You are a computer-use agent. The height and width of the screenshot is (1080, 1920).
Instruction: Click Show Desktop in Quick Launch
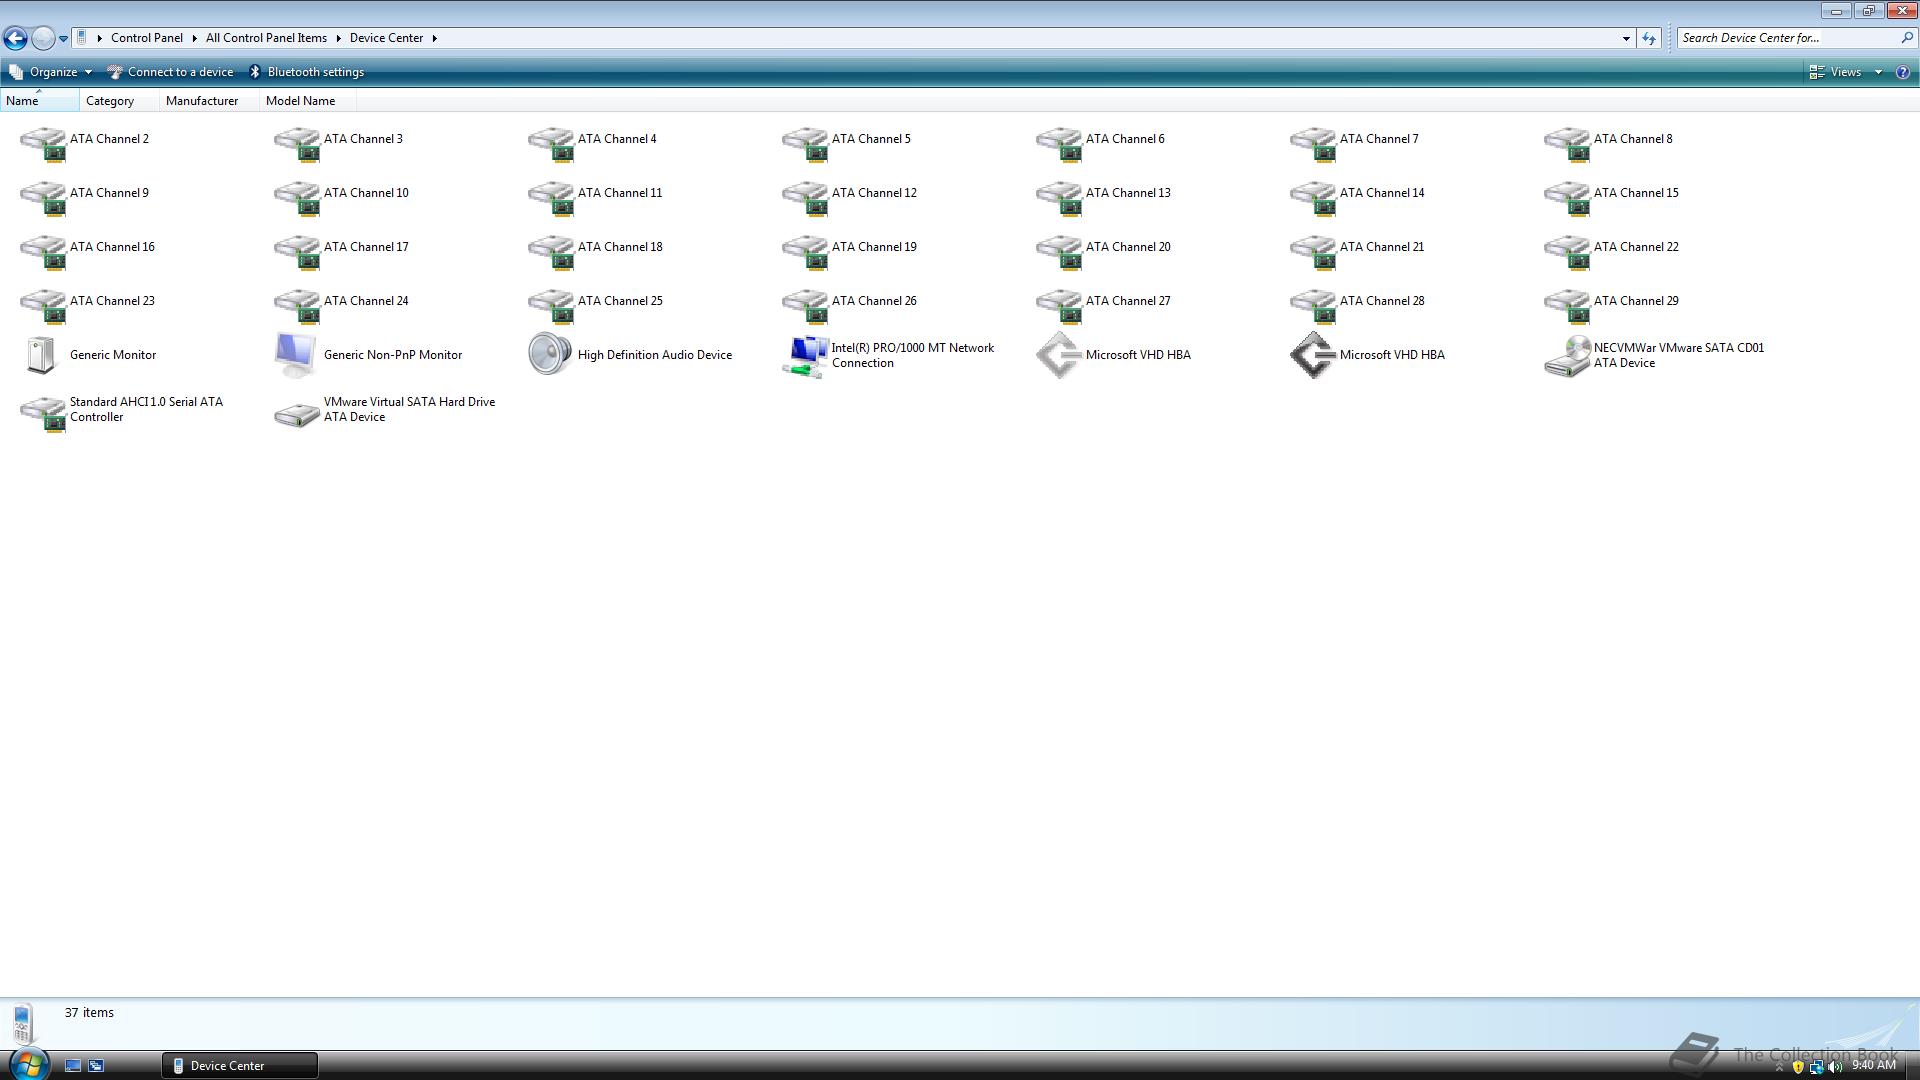click(x=73, y=1066)
